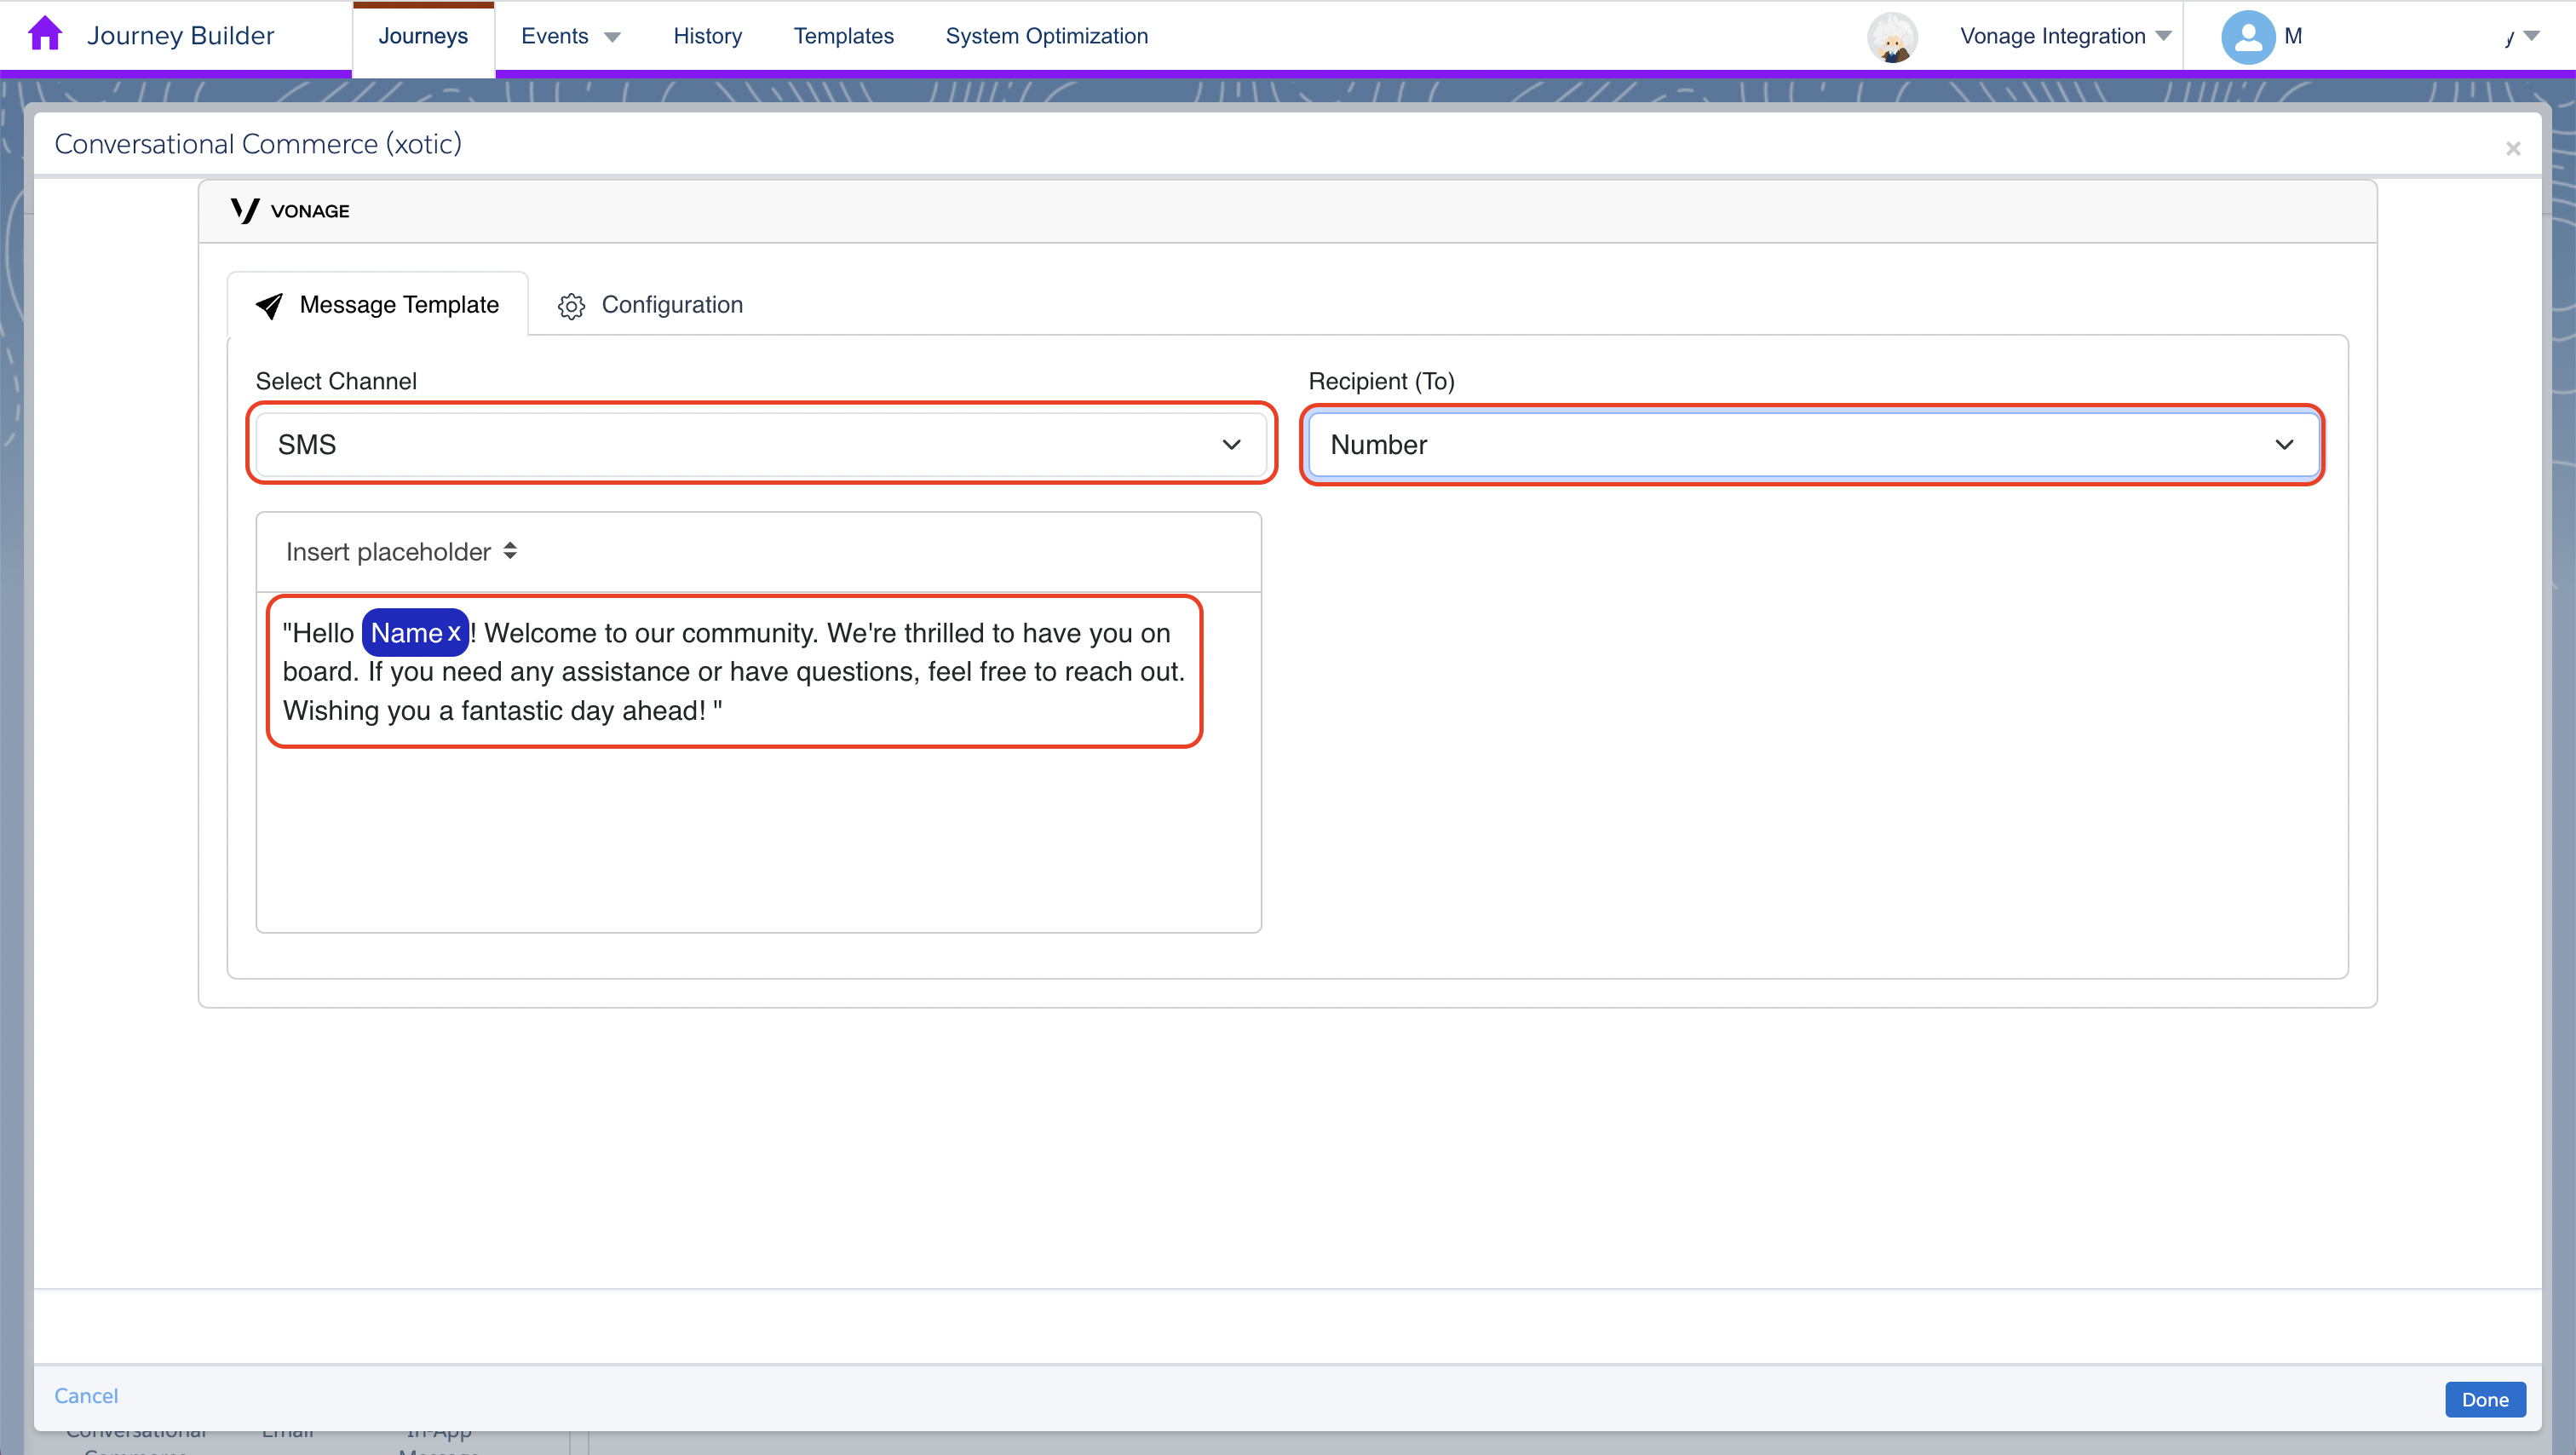This screenshot has height=1455, width=2576.
Task: Click the Cancel link
Action: pos(86,1395)
